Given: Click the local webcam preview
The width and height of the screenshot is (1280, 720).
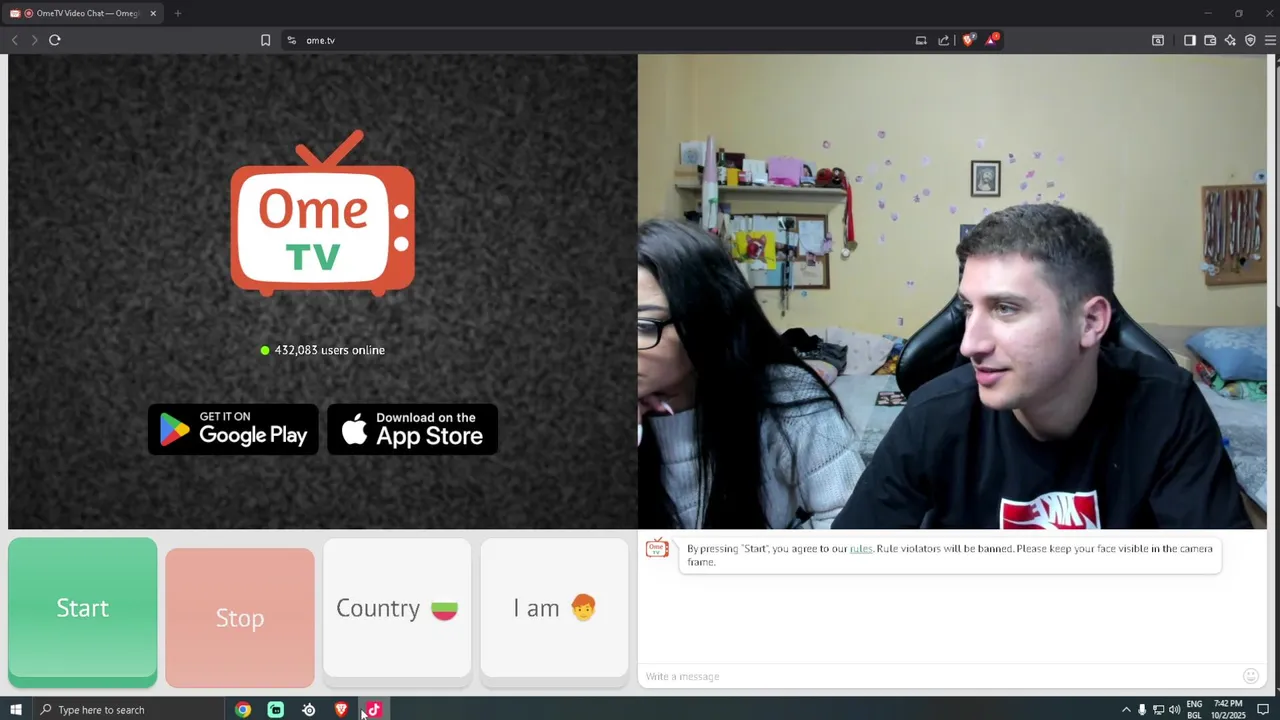Looking at the screenshot, I should tap(952, 291).
